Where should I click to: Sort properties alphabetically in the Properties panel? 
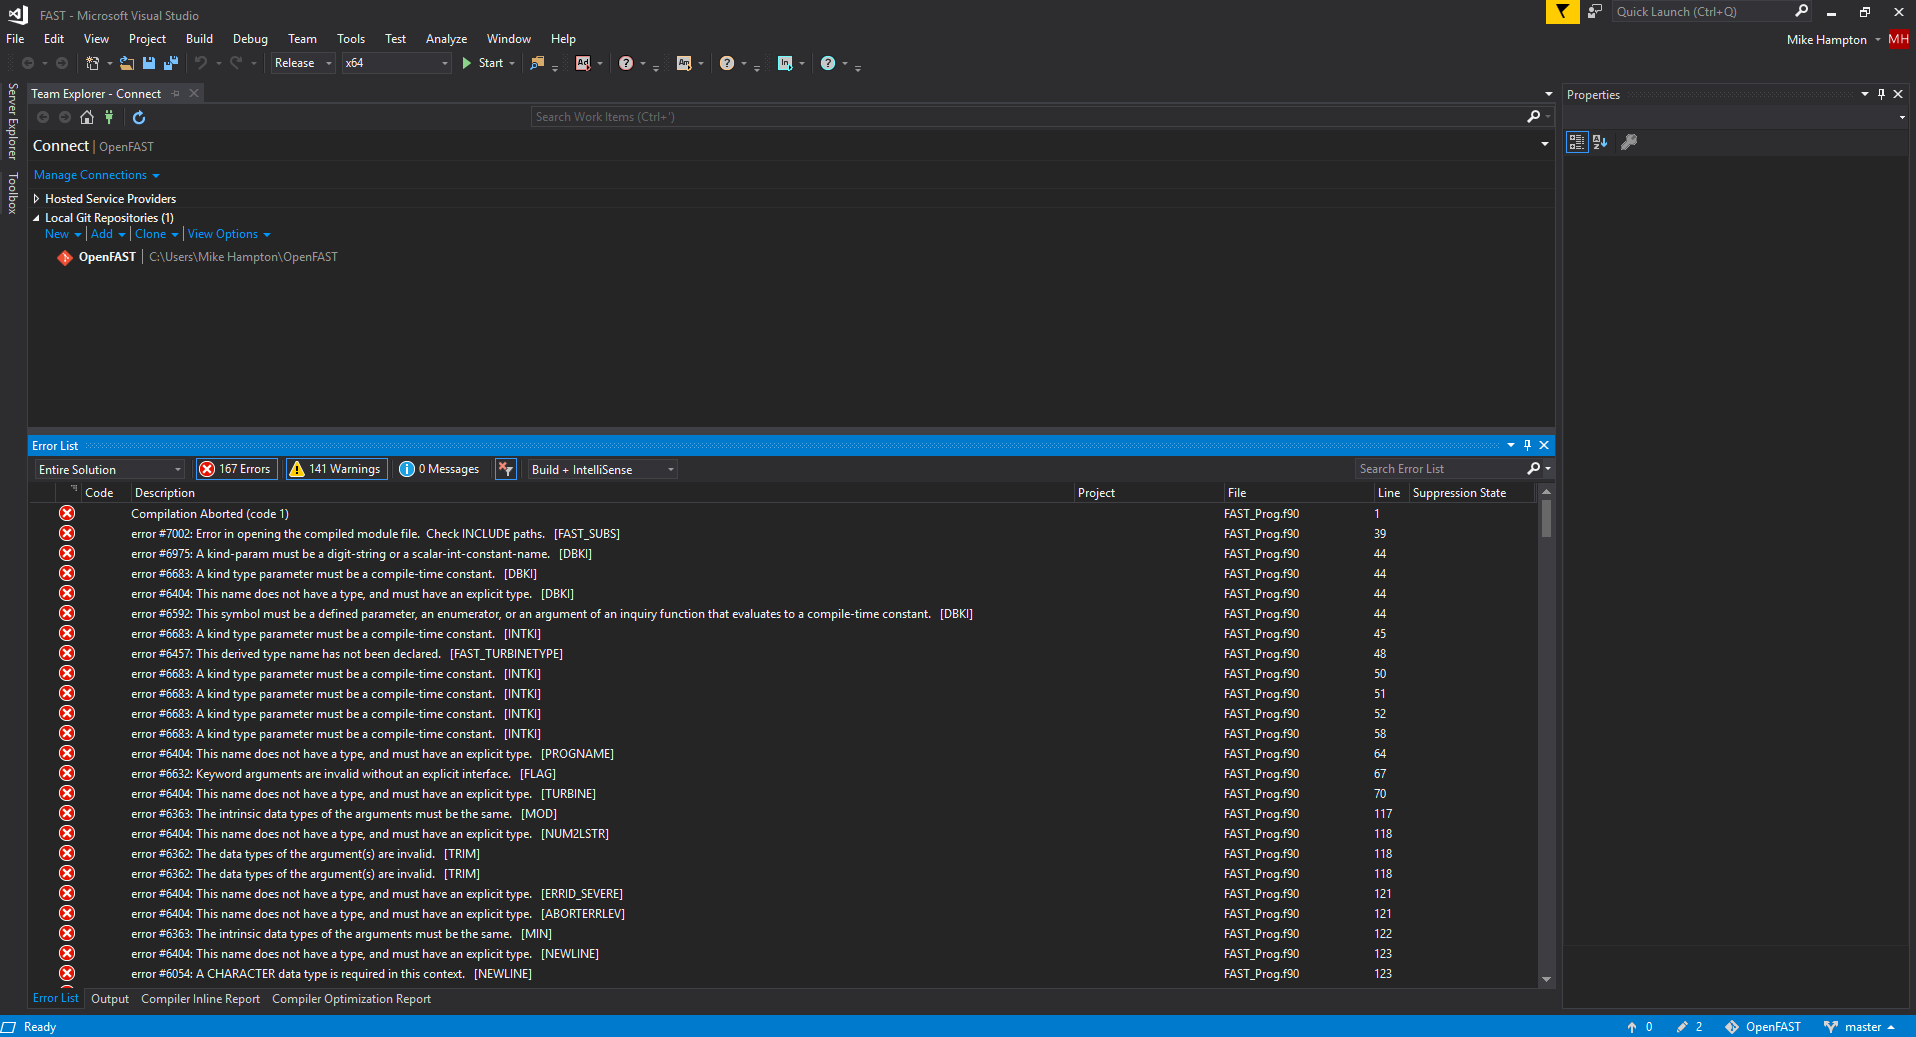(1600, 142)
